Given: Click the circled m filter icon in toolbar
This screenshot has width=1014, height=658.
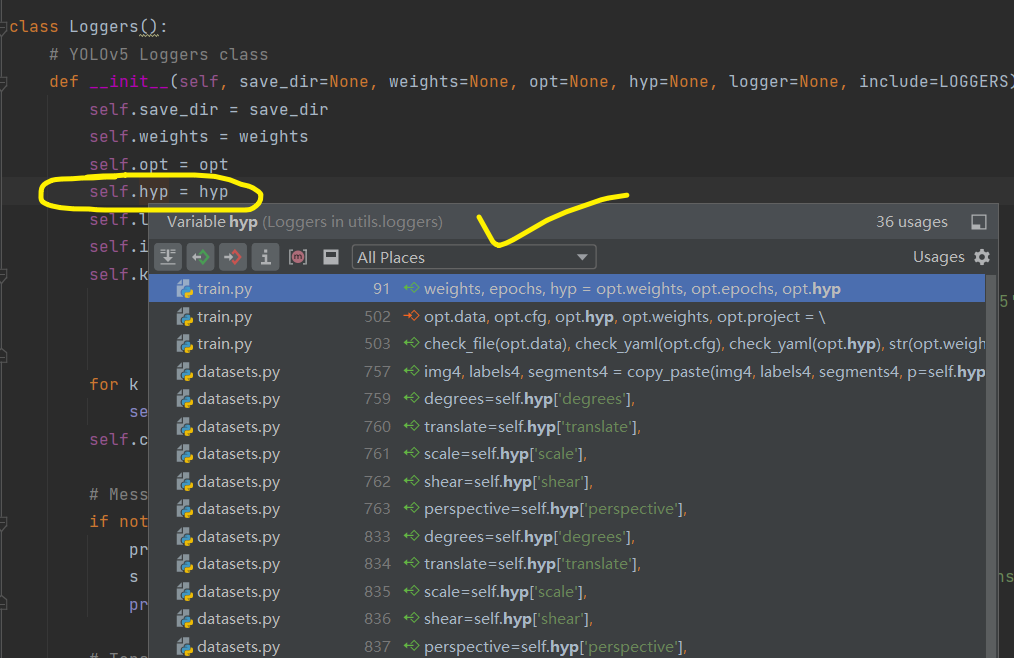Looking at the screenshot, I should pos(297,256).
